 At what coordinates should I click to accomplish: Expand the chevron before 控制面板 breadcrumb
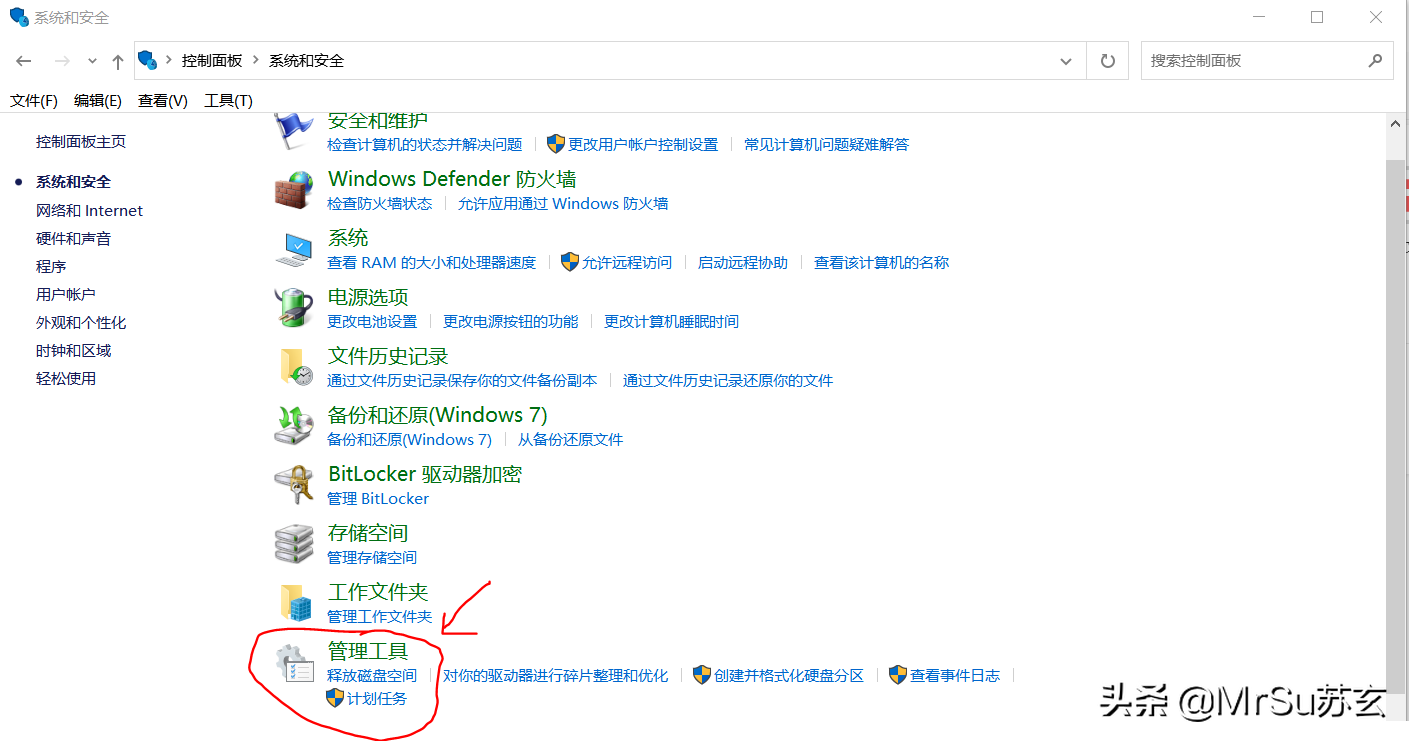tap(169, 60)
